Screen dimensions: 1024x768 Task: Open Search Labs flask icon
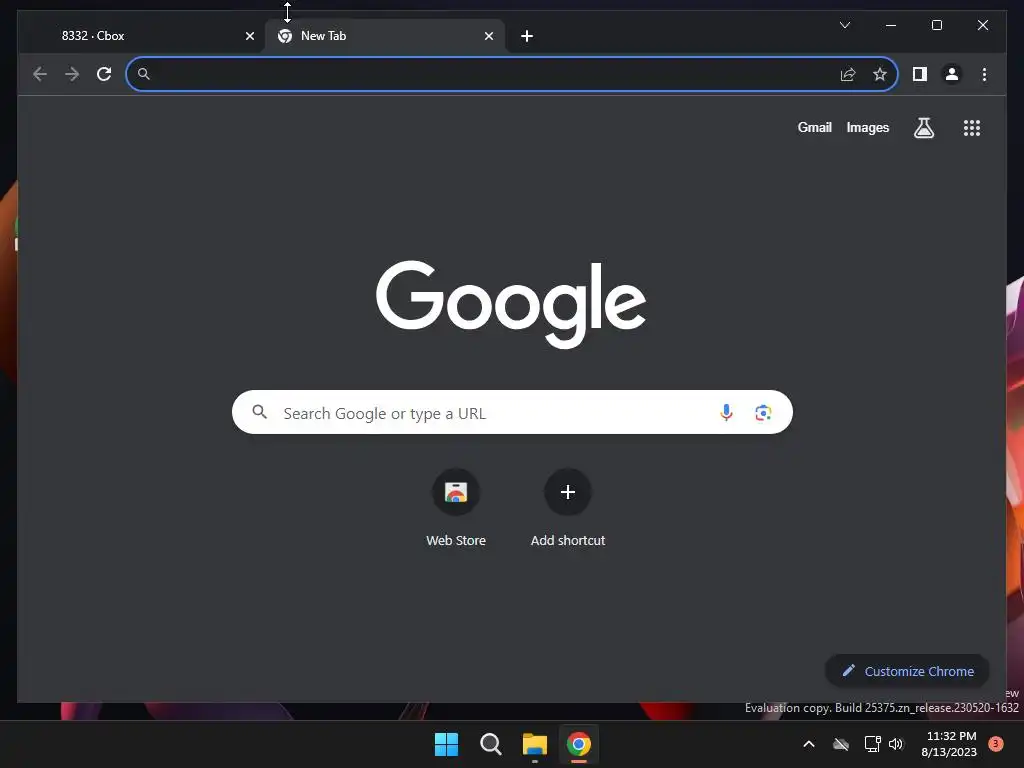923,128
